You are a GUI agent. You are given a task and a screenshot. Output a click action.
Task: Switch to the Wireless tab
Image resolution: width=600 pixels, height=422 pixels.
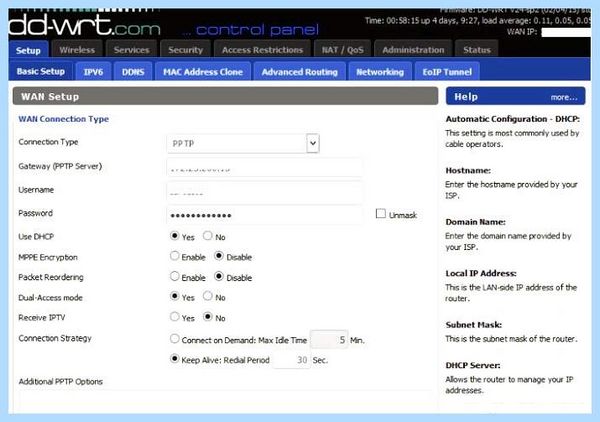click(77, 50)
